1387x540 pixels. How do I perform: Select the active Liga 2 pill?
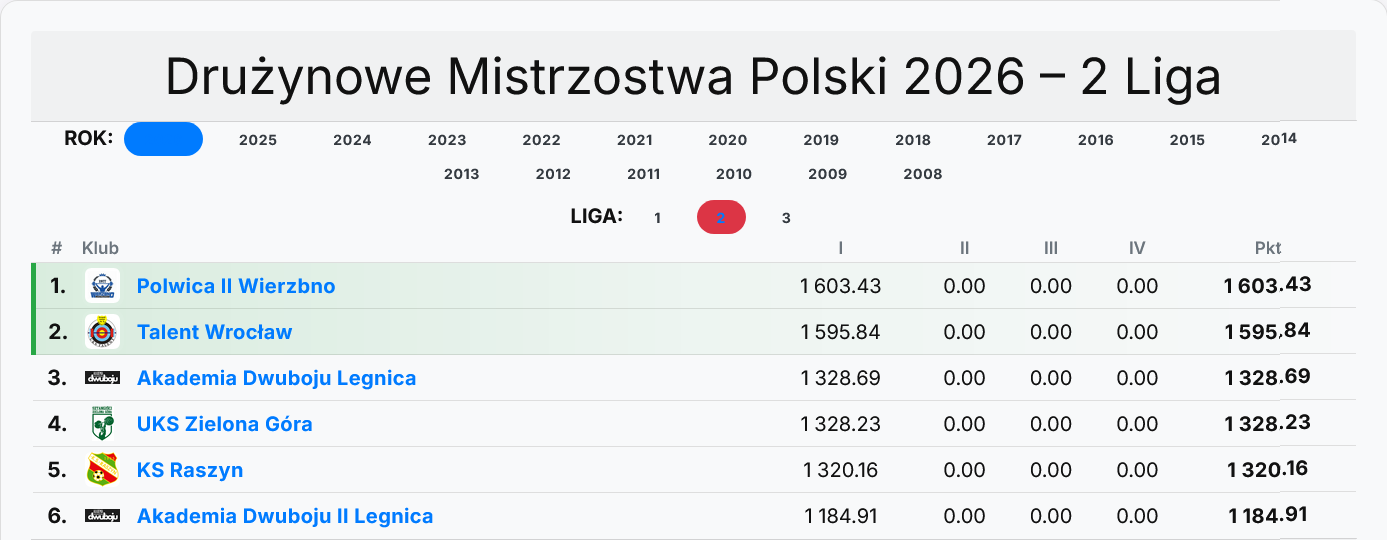(x=721, y=218)
